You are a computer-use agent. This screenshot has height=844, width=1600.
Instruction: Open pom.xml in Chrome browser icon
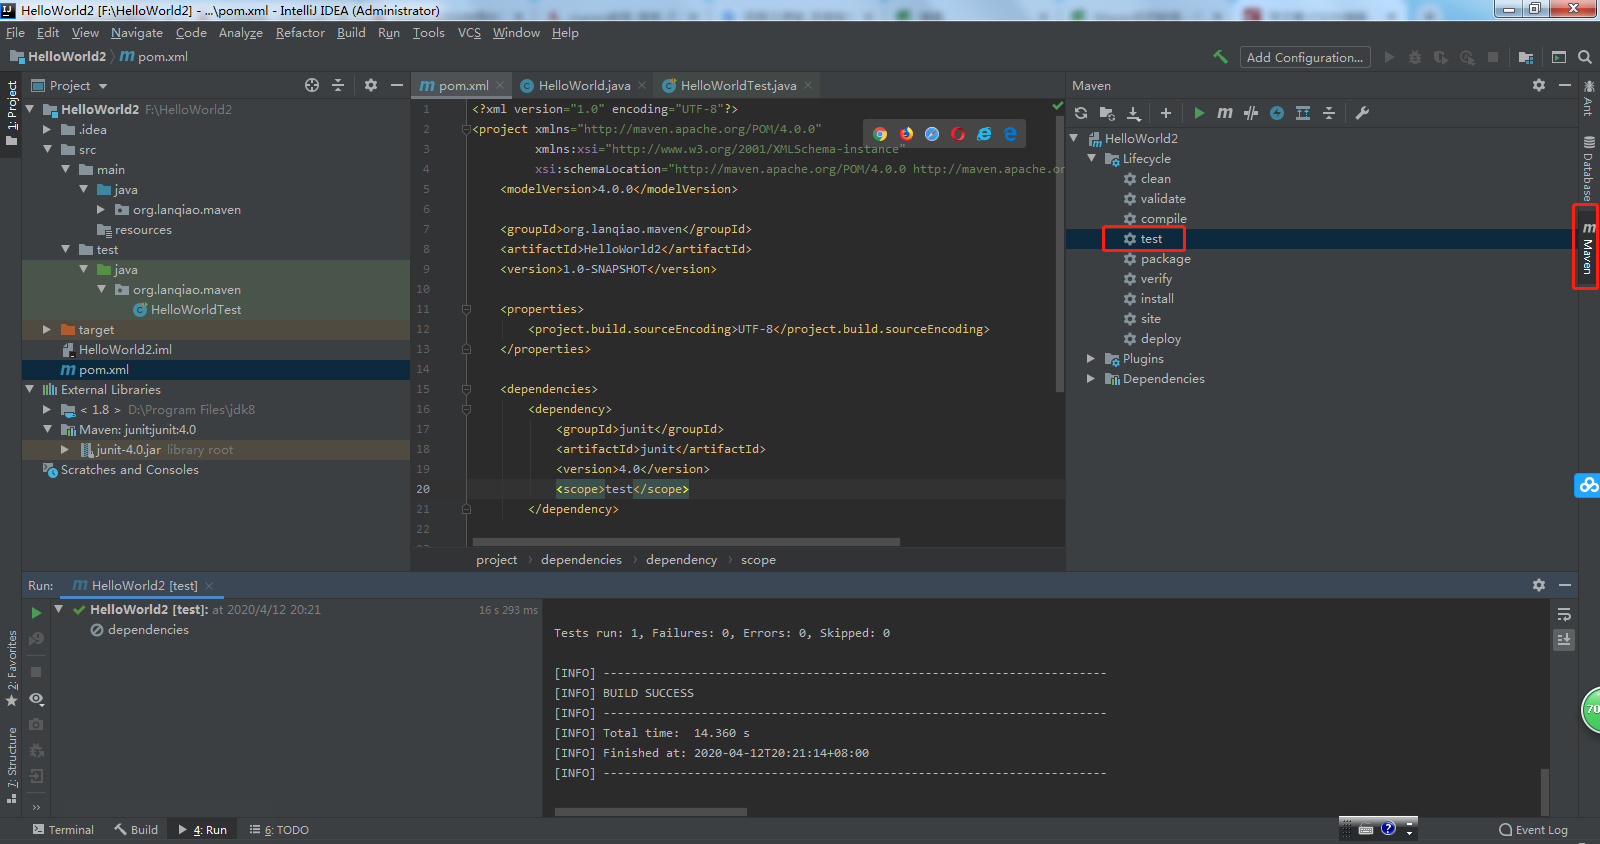[x=880, y=134]
